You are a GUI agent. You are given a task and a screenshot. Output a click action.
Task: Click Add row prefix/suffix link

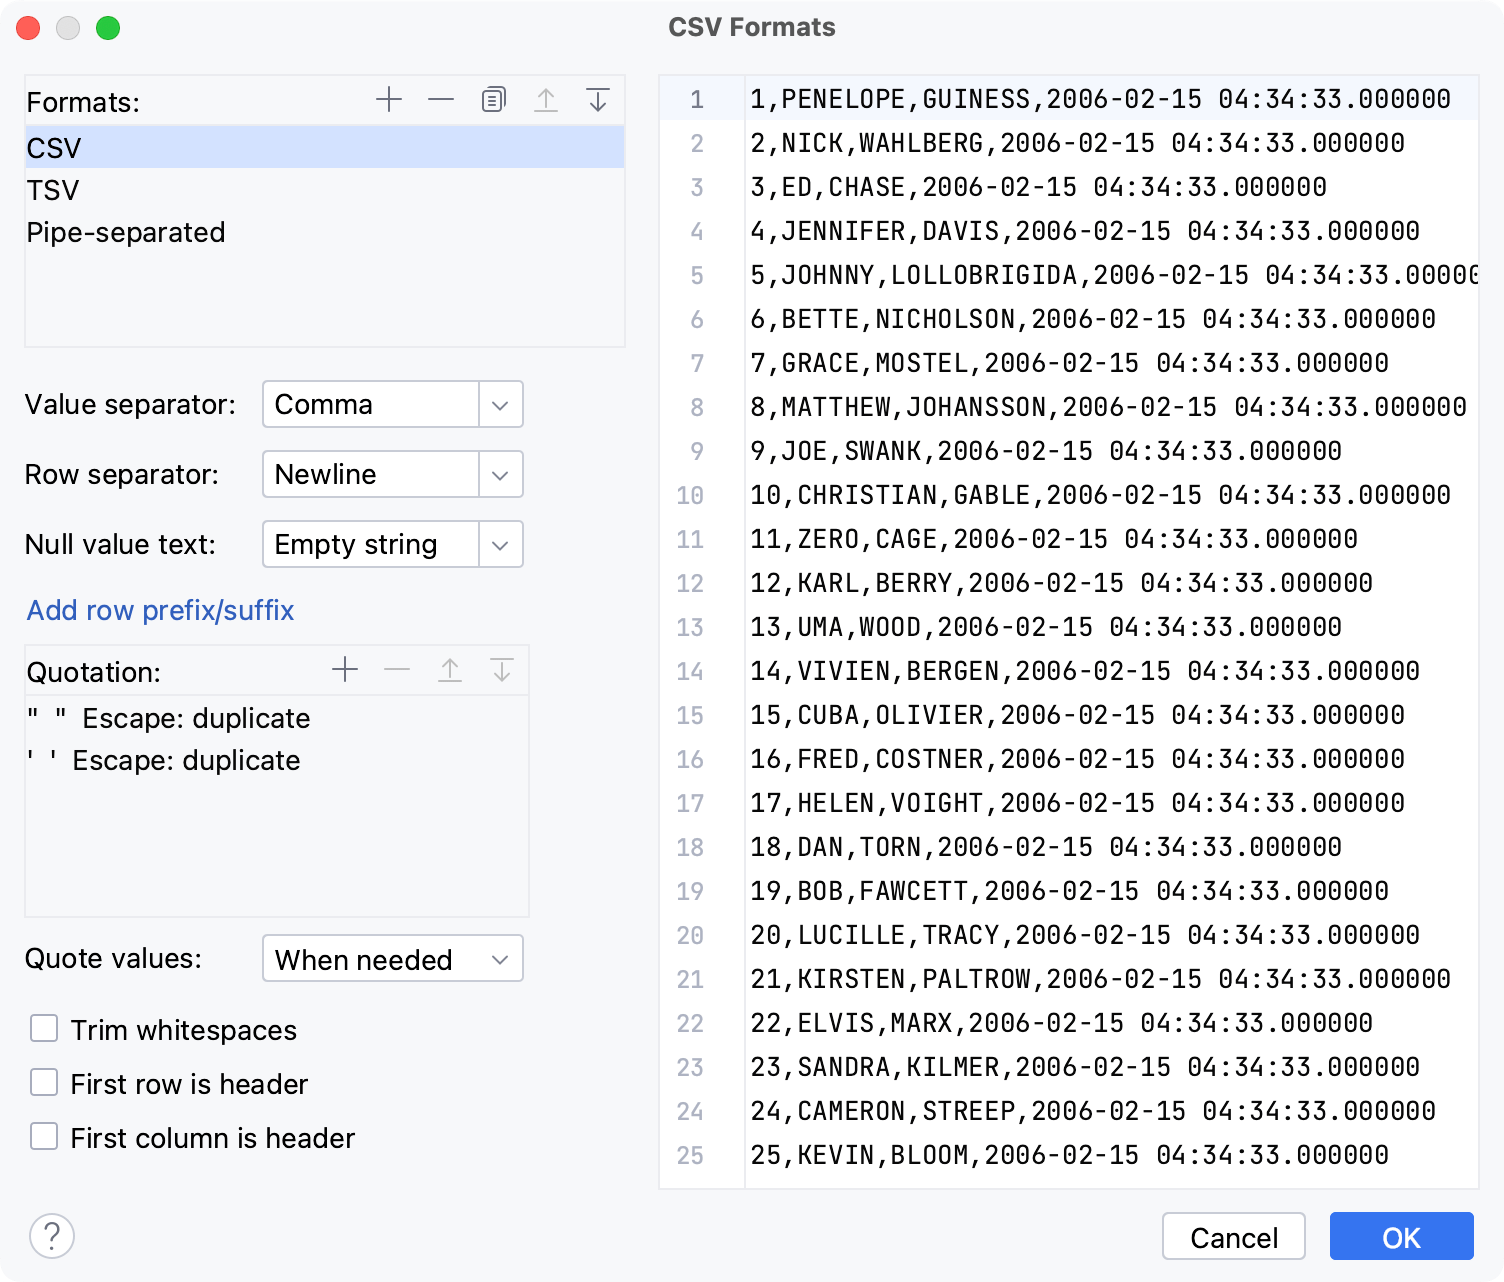(x=160, y=610)
